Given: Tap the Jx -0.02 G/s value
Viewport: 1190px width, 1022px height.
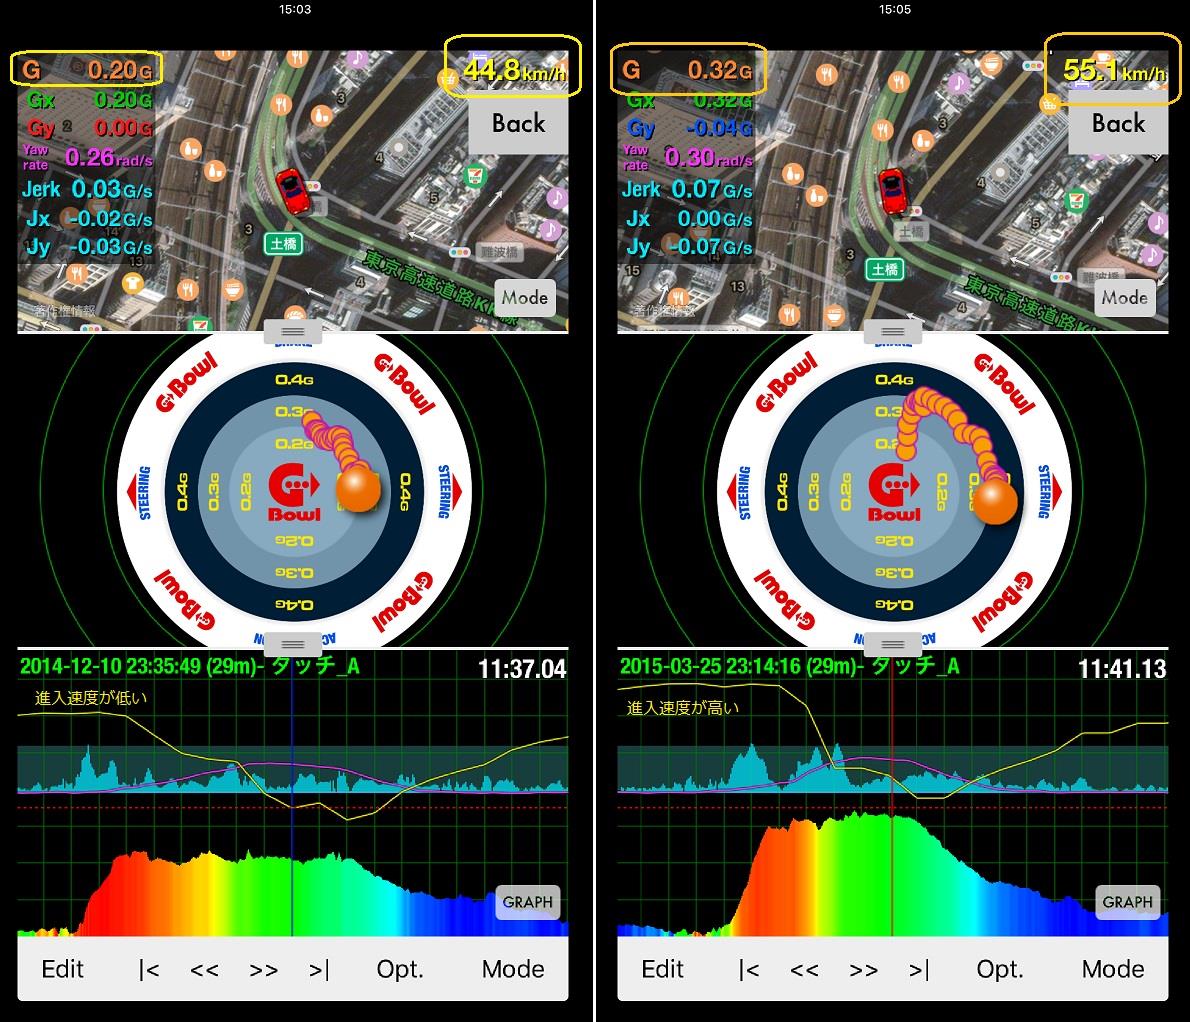Looking at the screenshot, I should (109, 219).
